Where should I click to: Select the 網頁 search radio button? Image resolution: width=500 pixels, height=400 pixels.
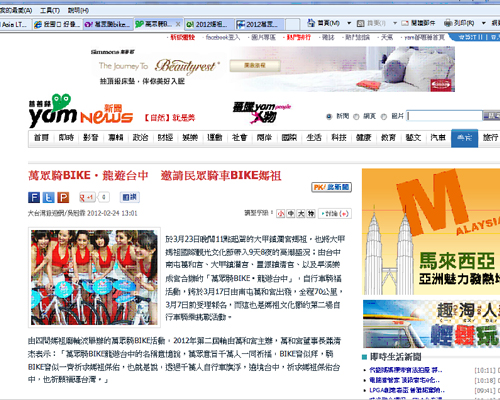(356, 117)
